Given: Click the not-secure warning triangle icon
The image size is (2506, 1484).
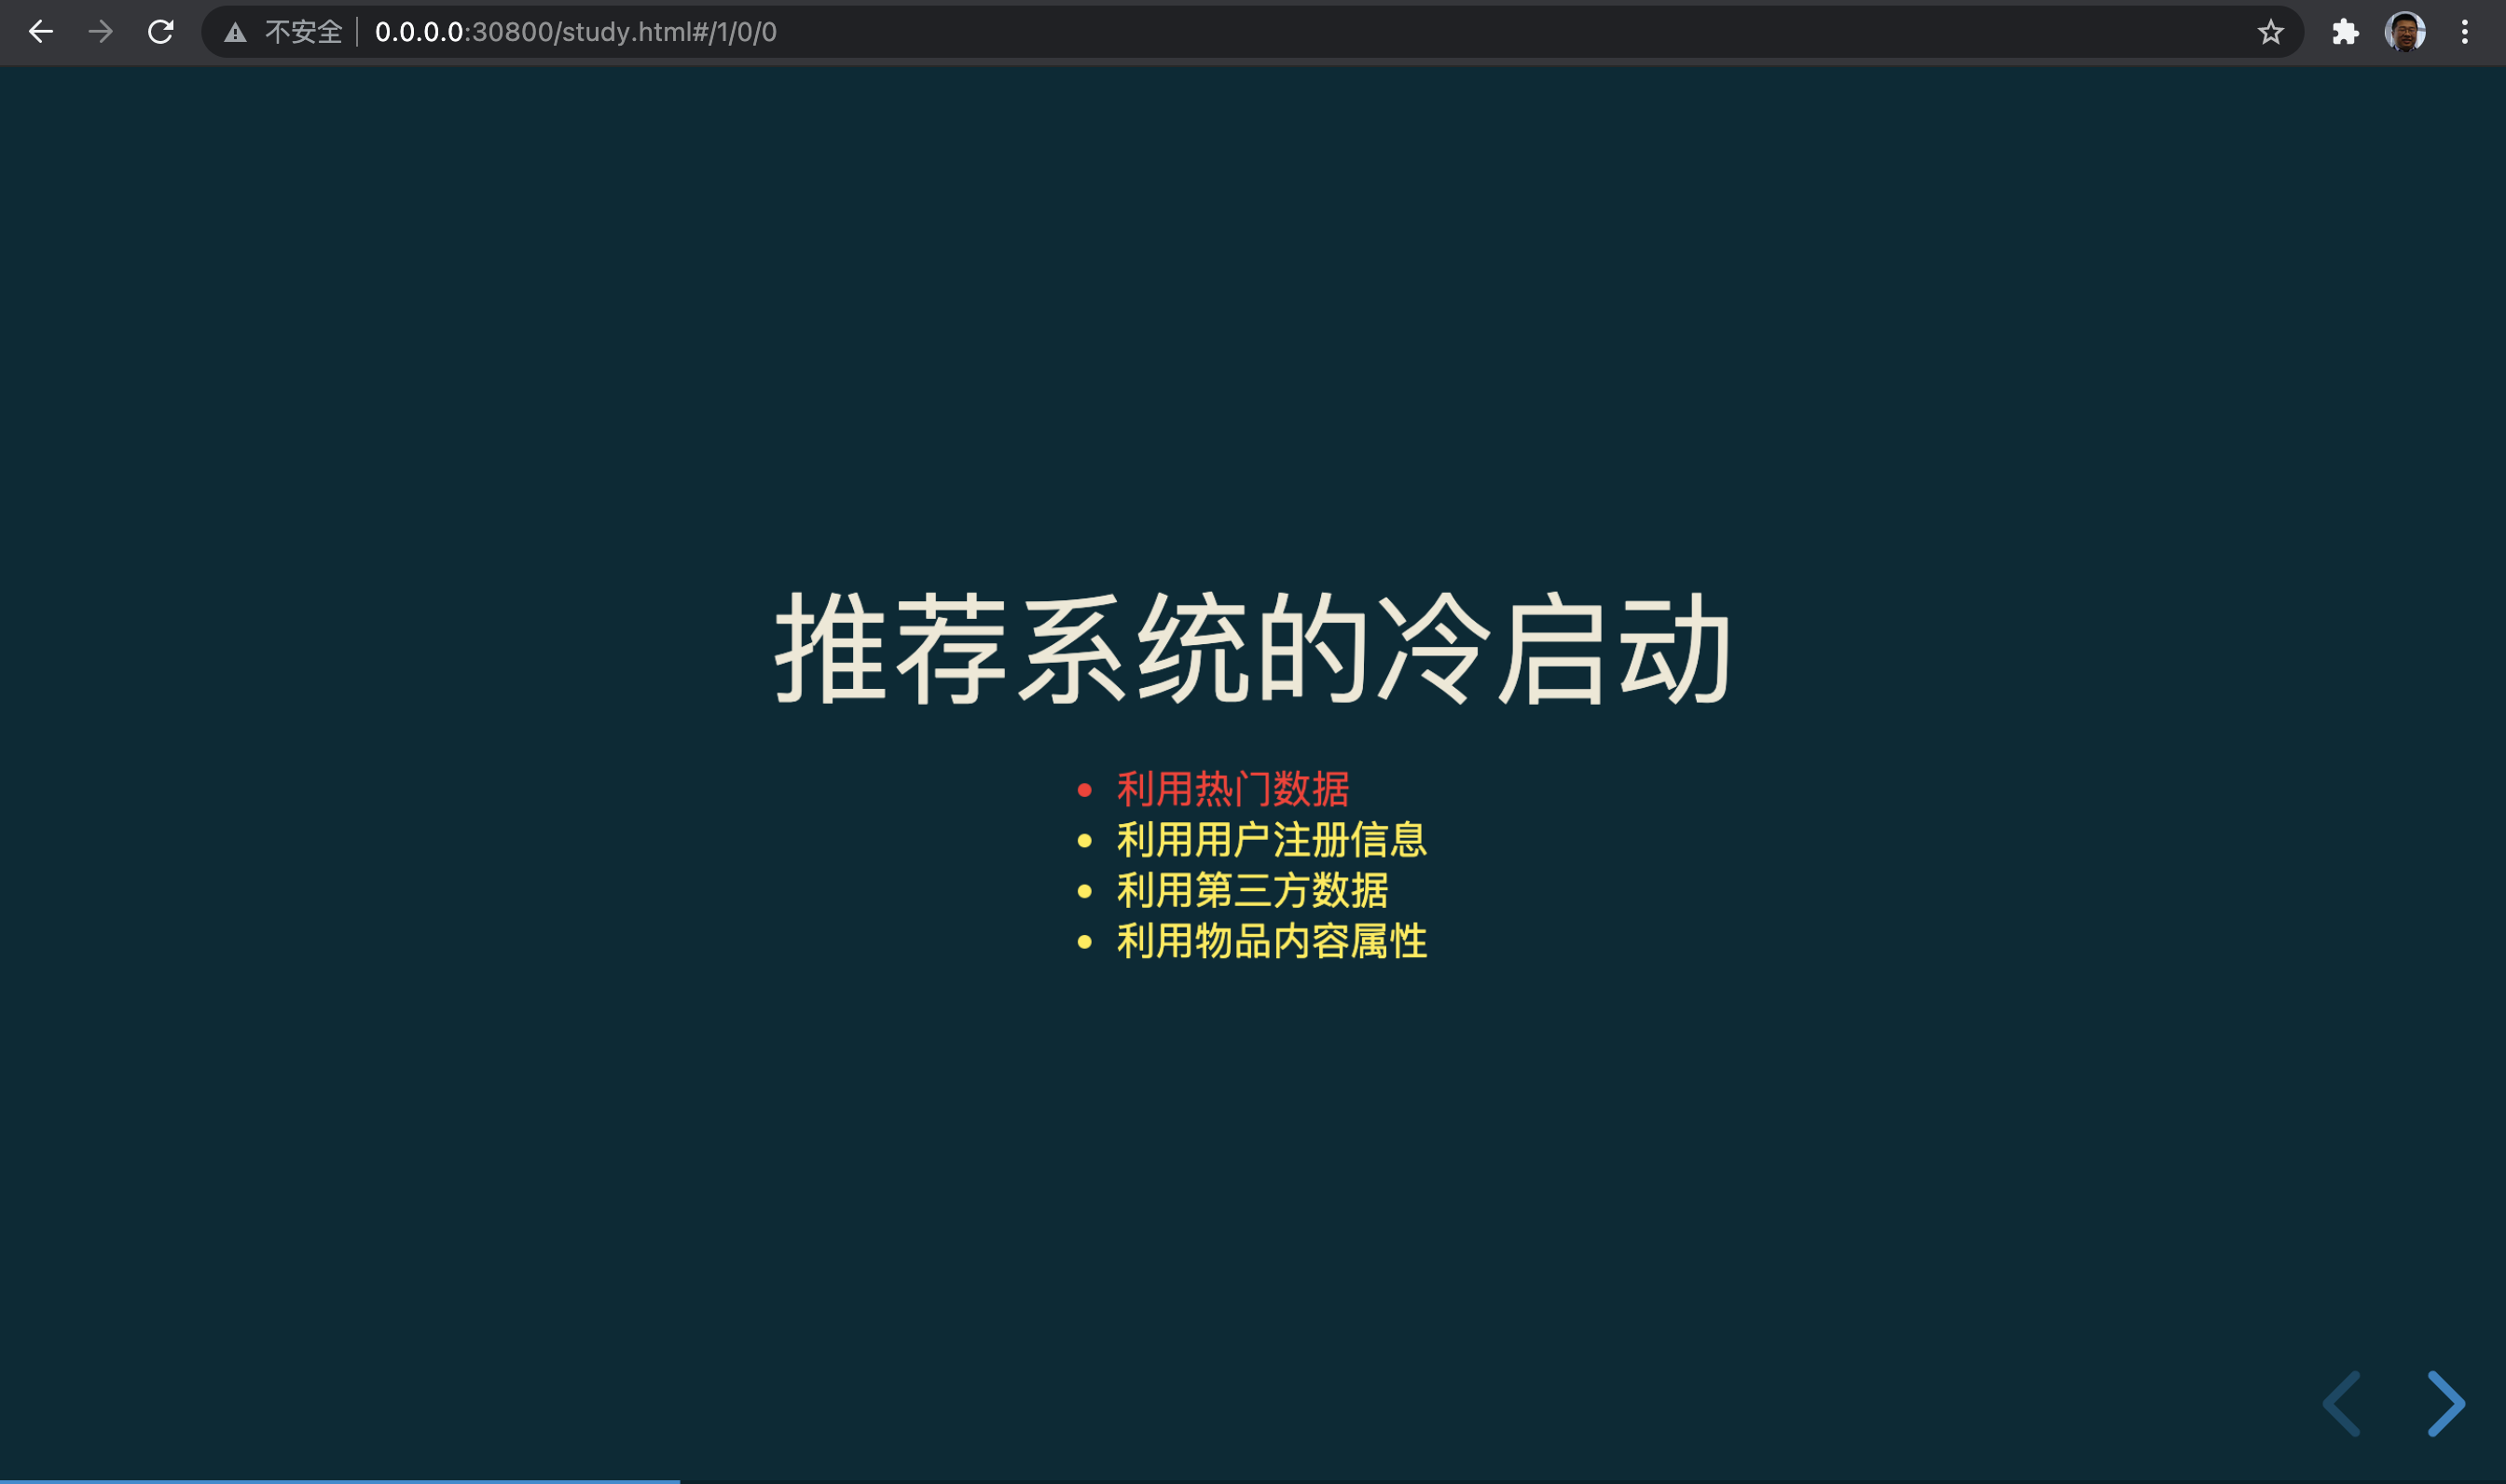Looking at the screenshot, I should pyautogui.click(x=235, y=33).
